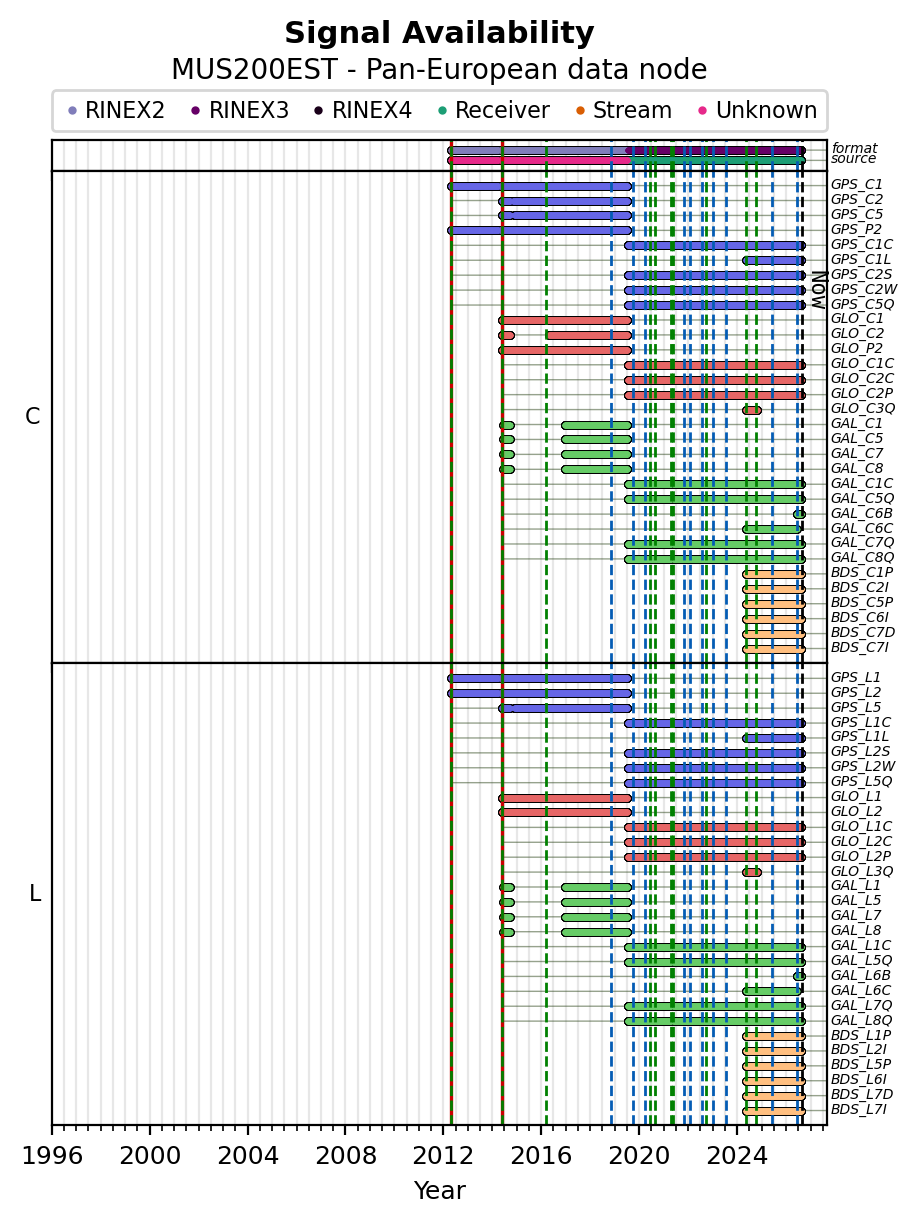Click the GPS_C5 row label
The image size is (918, 1224).
point(857,215)
